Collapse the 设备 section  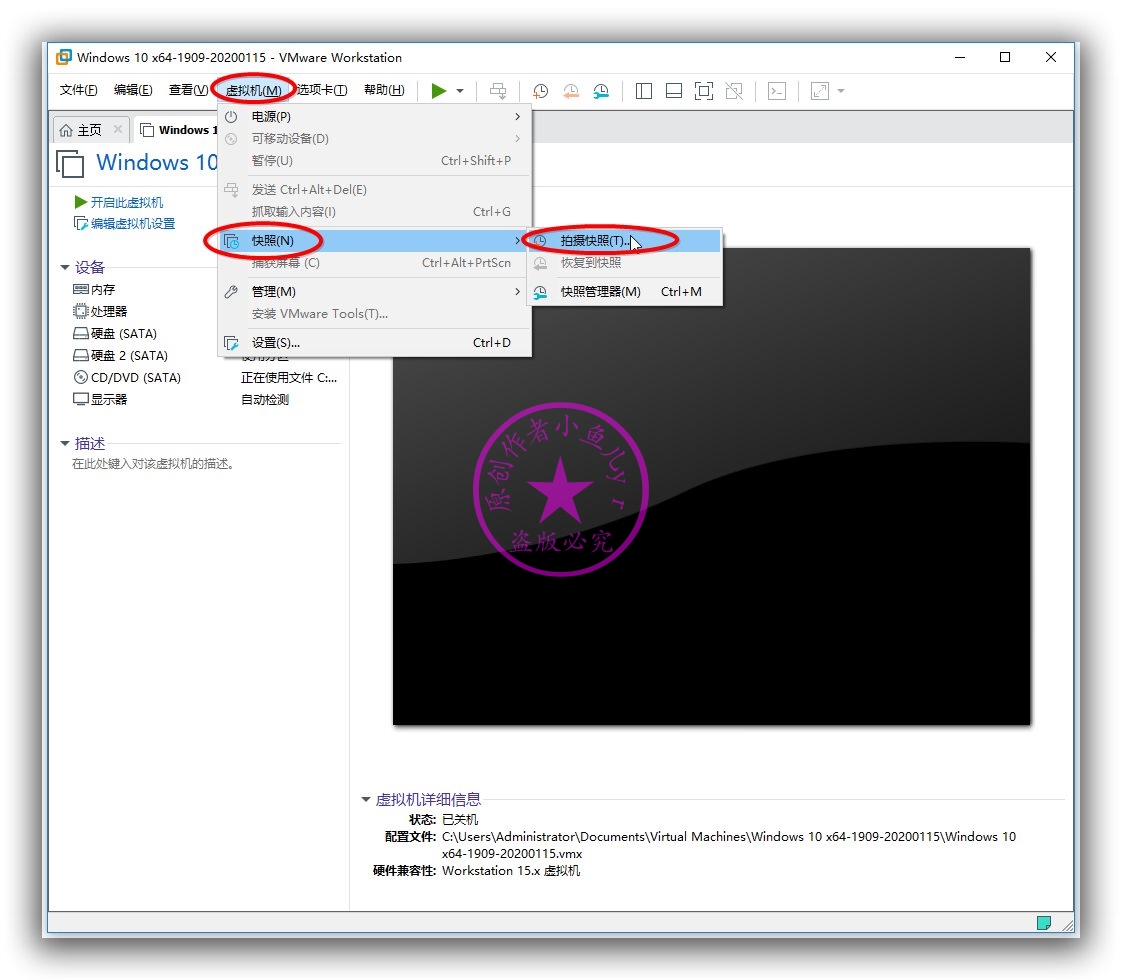(x=65, y=268)
